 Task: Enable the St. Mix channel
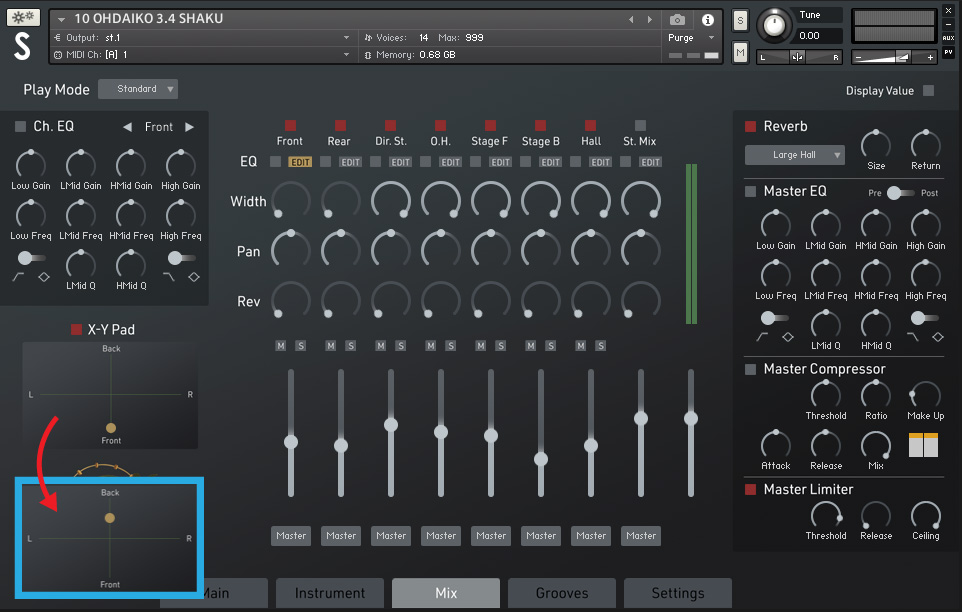tap(641, 126)
